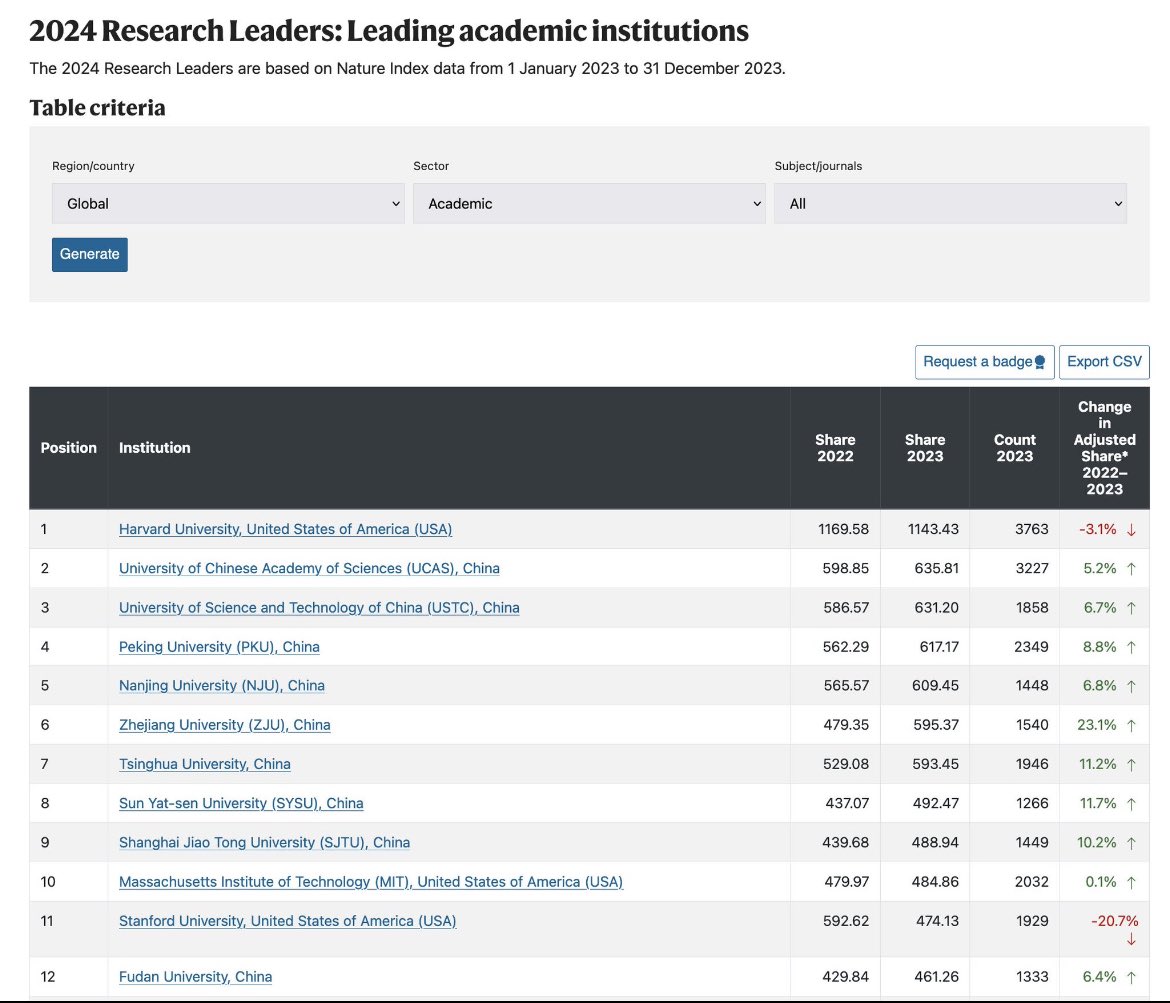Open the Sun Yat-sen University (SYSU) link
Image resolution: width=1170 pixels, height=1003 pixels.
pos(241,804)
